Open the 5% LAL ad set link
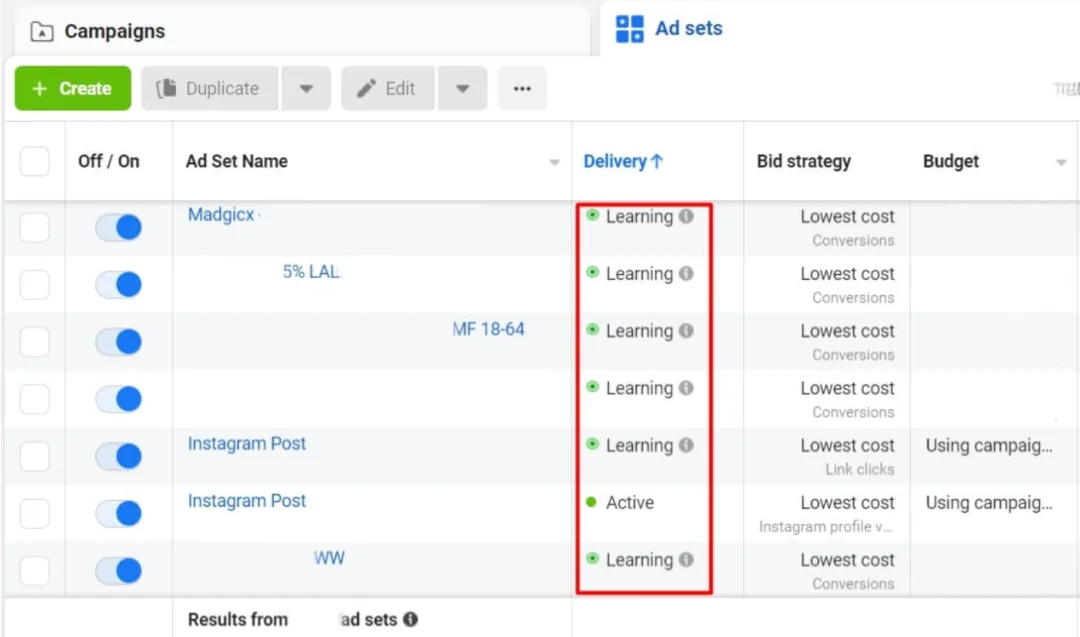 311,272
